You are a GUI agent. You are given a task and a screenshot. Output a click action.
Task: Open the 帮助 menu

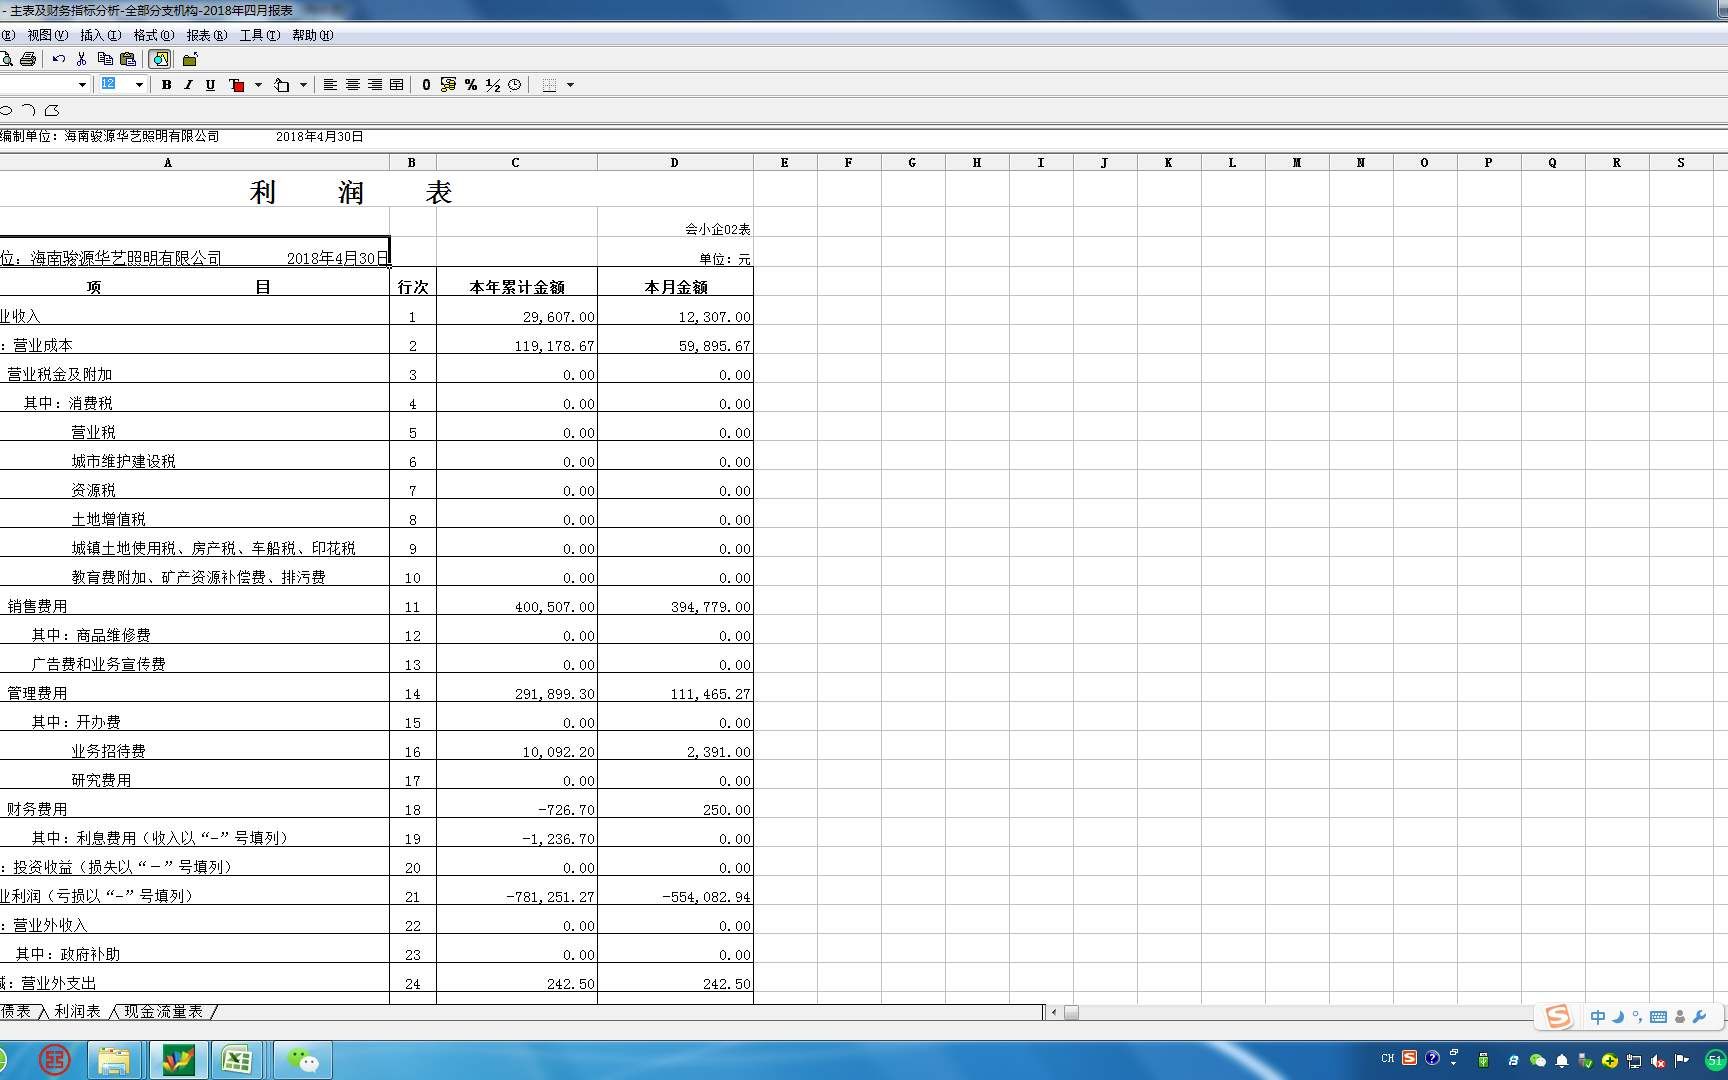click(x=312, y=35)
